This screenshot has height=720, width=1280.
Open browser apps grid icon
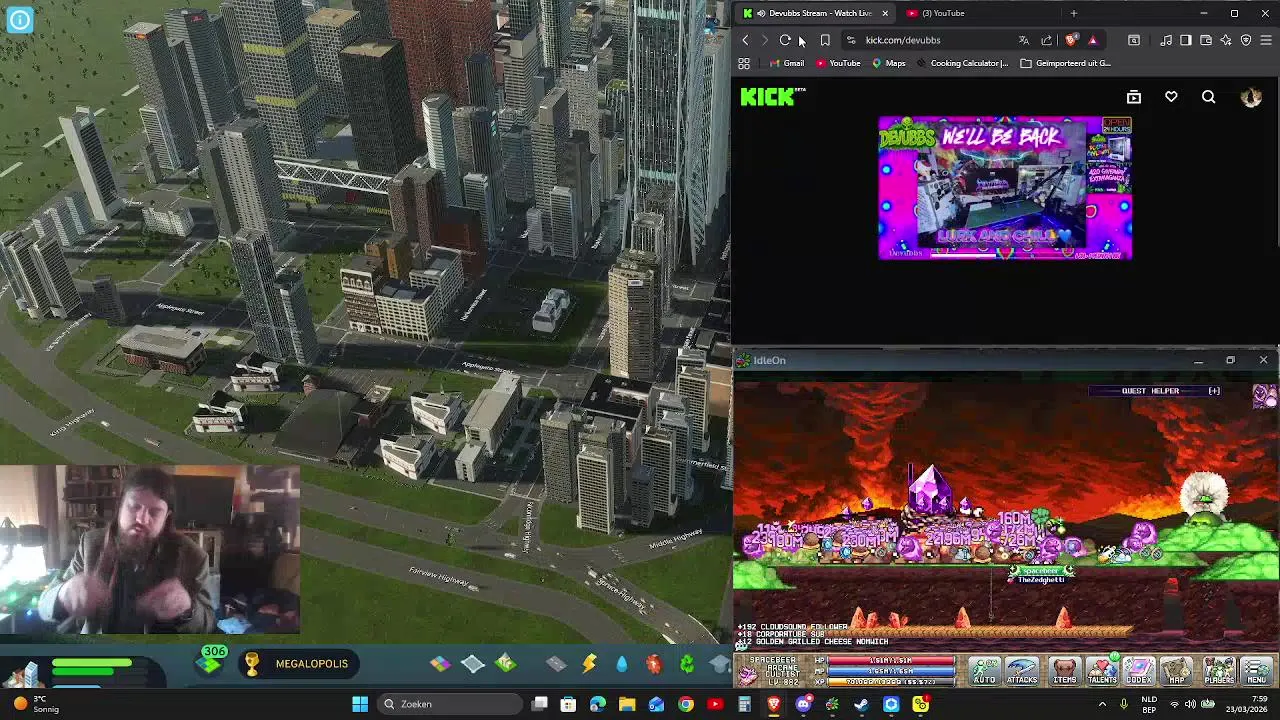tap(744, 63)
